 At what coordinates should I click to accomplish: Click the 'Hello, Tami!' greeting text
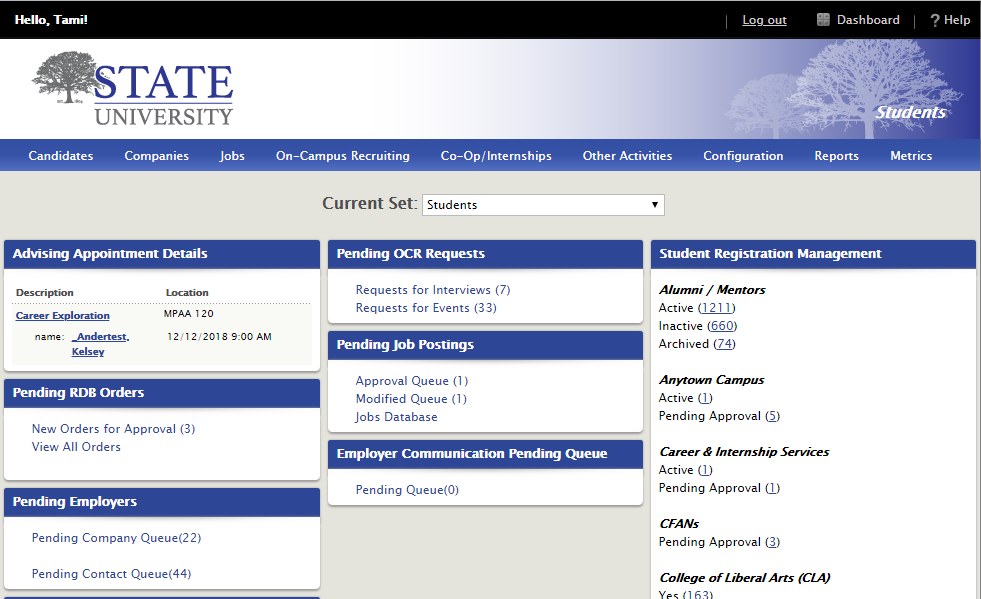(x=51, y=20)
